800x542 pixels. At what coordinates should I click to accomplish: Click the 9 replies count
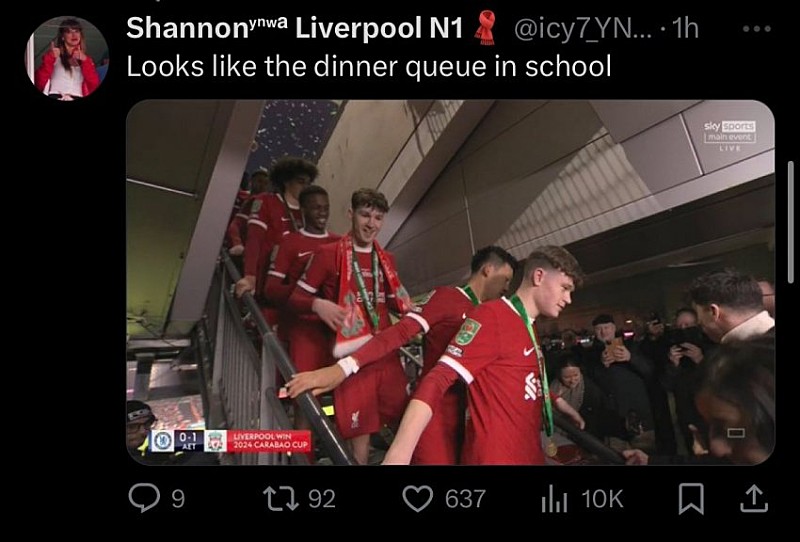click(x=178, y=499)
